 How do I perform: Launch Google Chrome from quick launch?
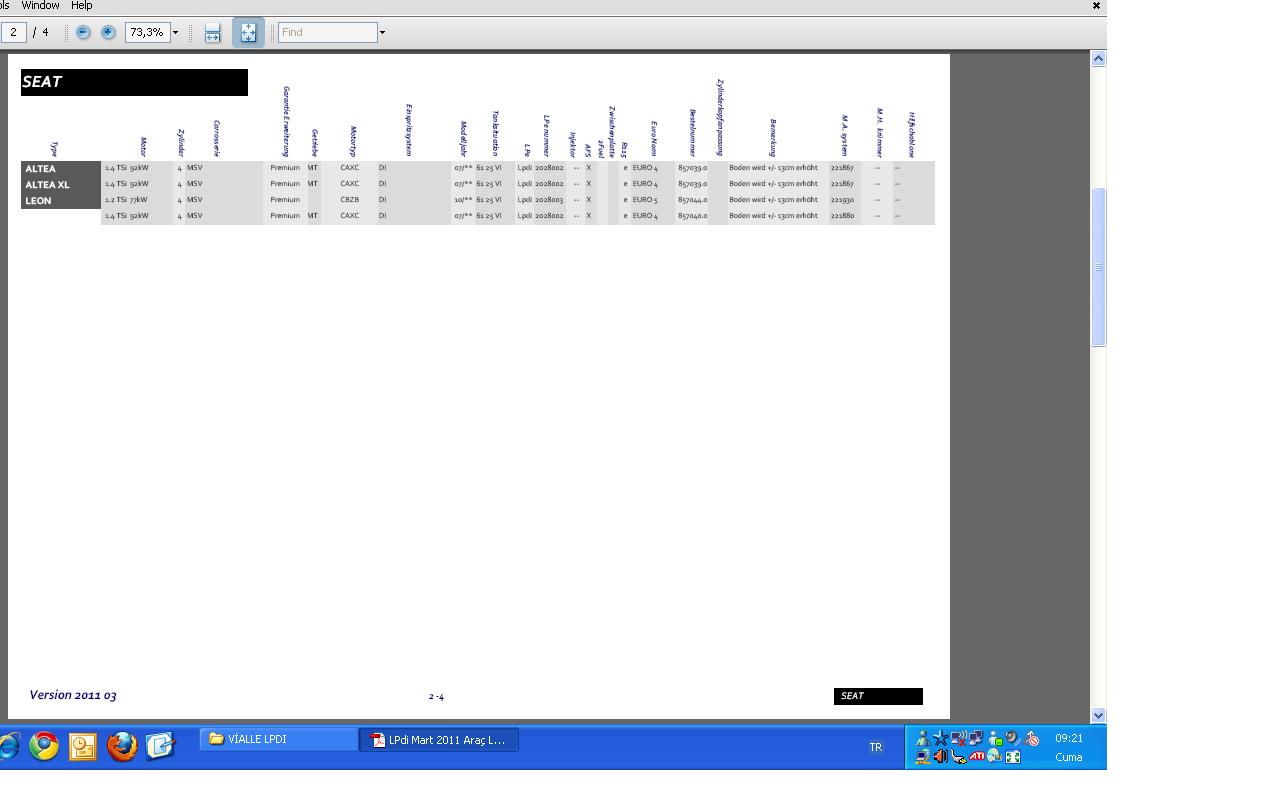pos(44,746)
